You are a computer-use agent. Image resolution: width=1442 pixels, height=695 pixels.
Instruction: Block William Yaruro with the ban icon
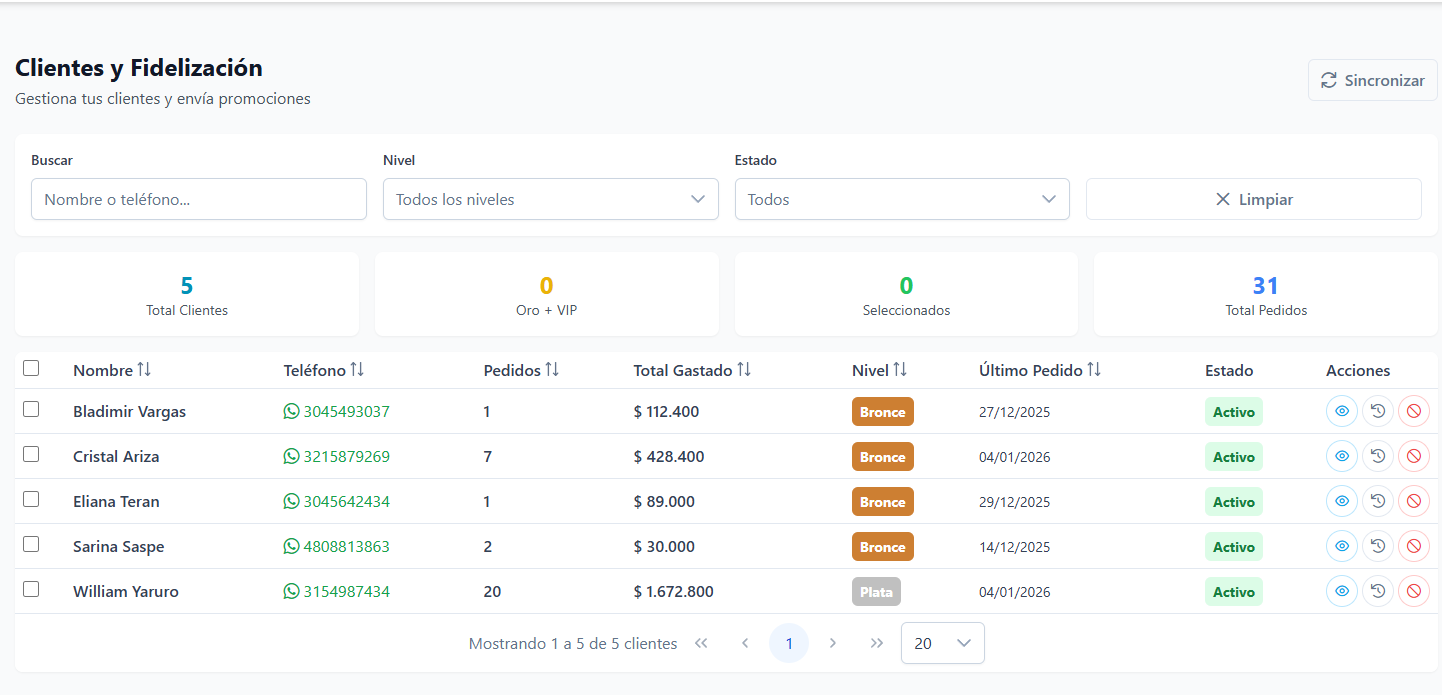1413,591
